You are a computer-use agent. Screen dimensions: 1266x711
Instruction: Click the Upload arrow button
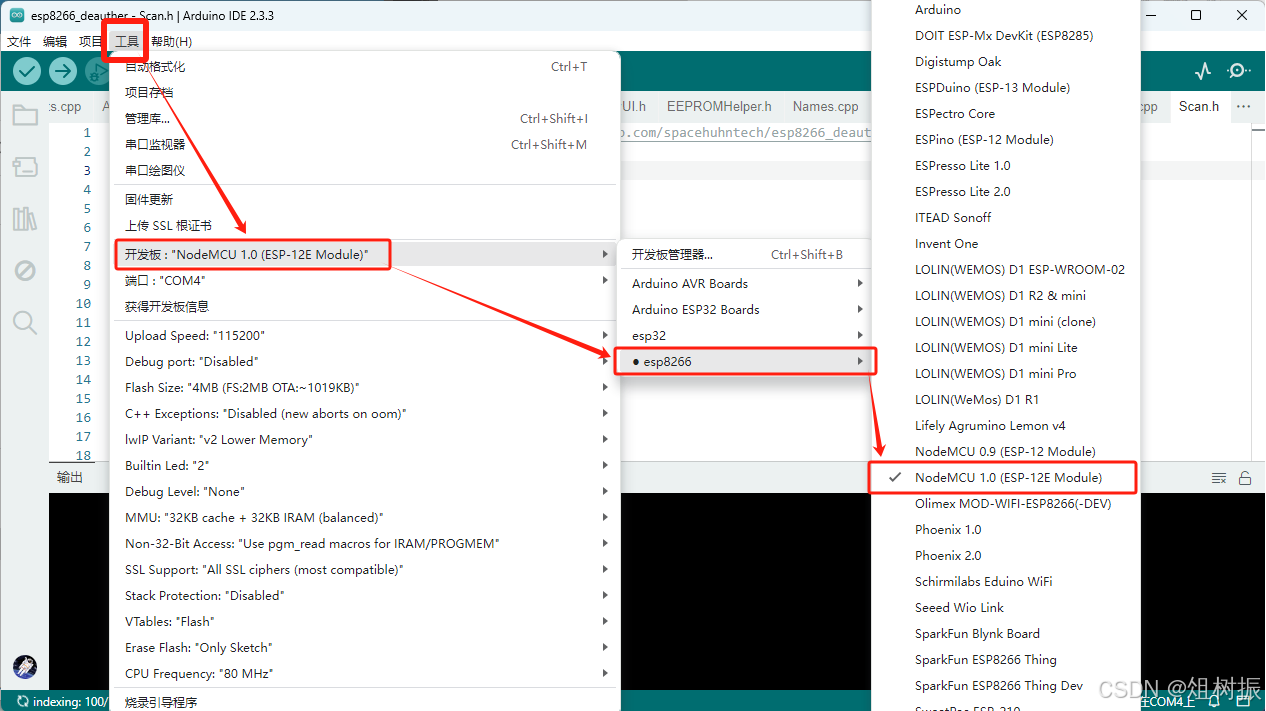(x=63, y=71)
